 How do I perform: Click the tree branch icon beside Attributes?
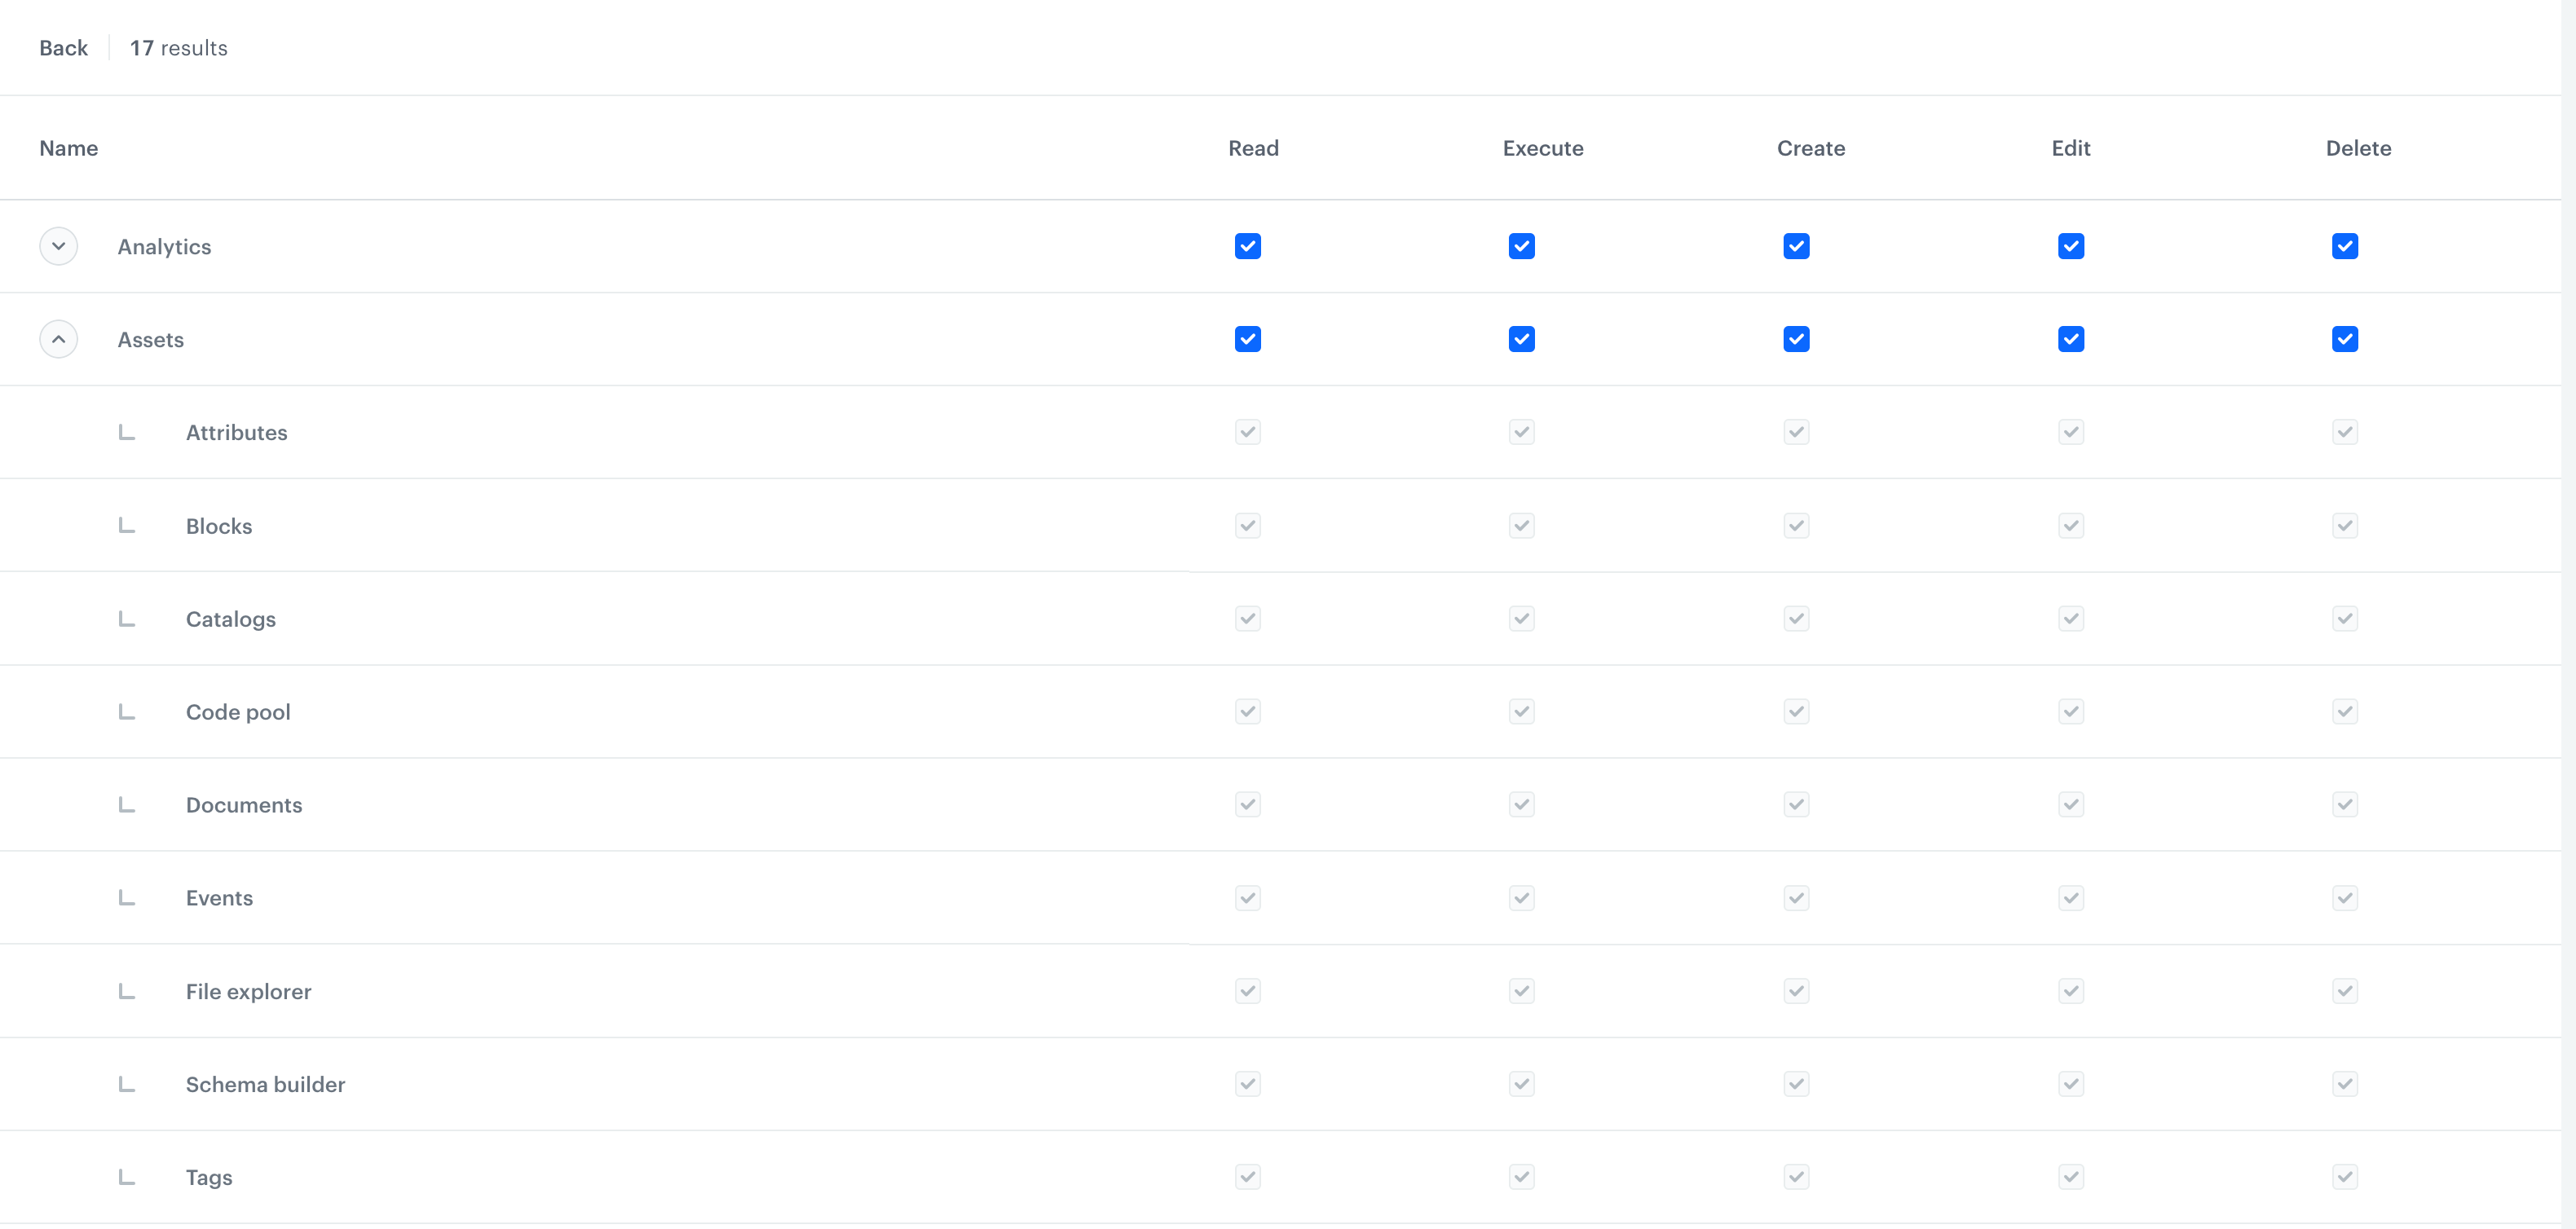click(x=127, y=432)
